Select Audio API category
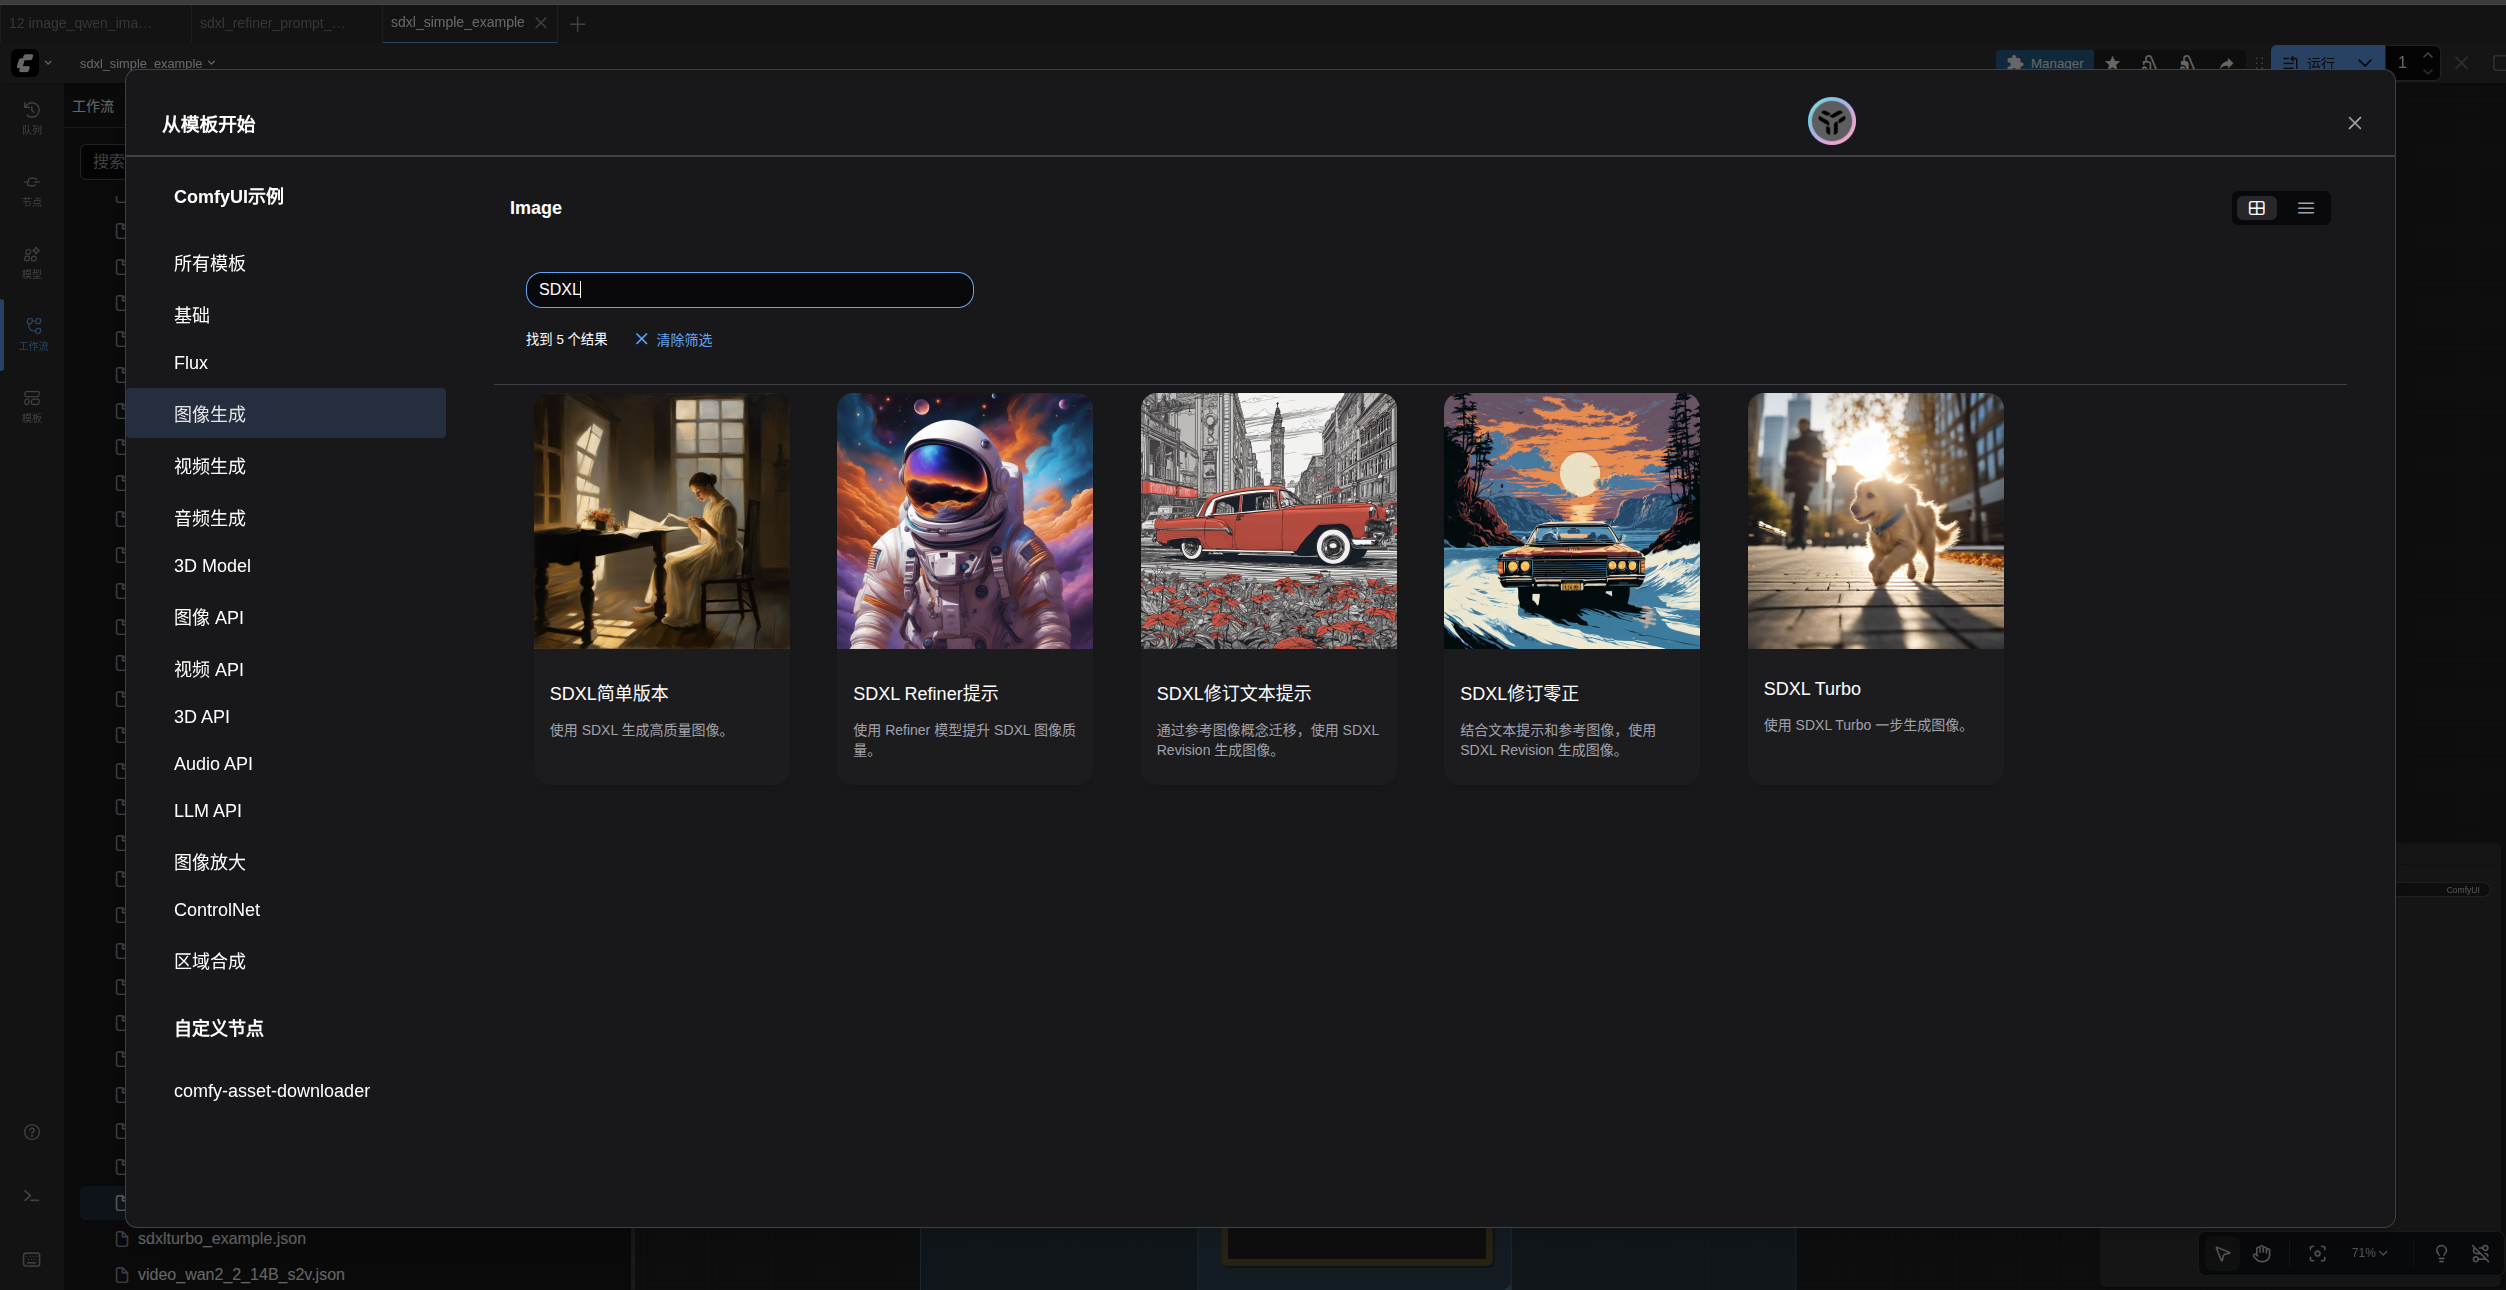2506x1290 pixels. click(x=286, y=764)
